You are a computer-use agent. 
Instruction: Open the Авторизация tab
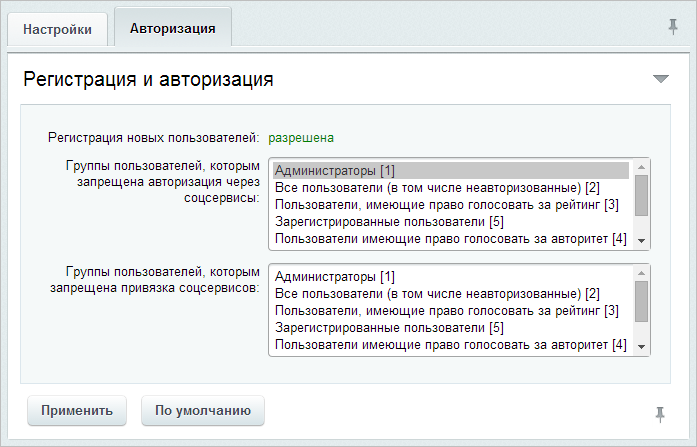coord(172,28)
